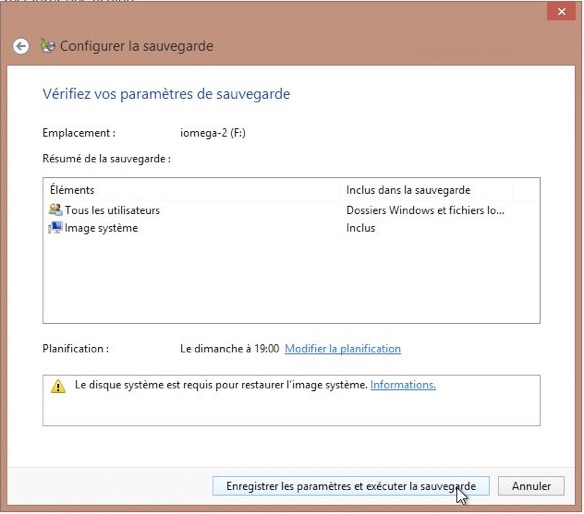Select the Tous les utilisateurs users icon

coord(55,210)
